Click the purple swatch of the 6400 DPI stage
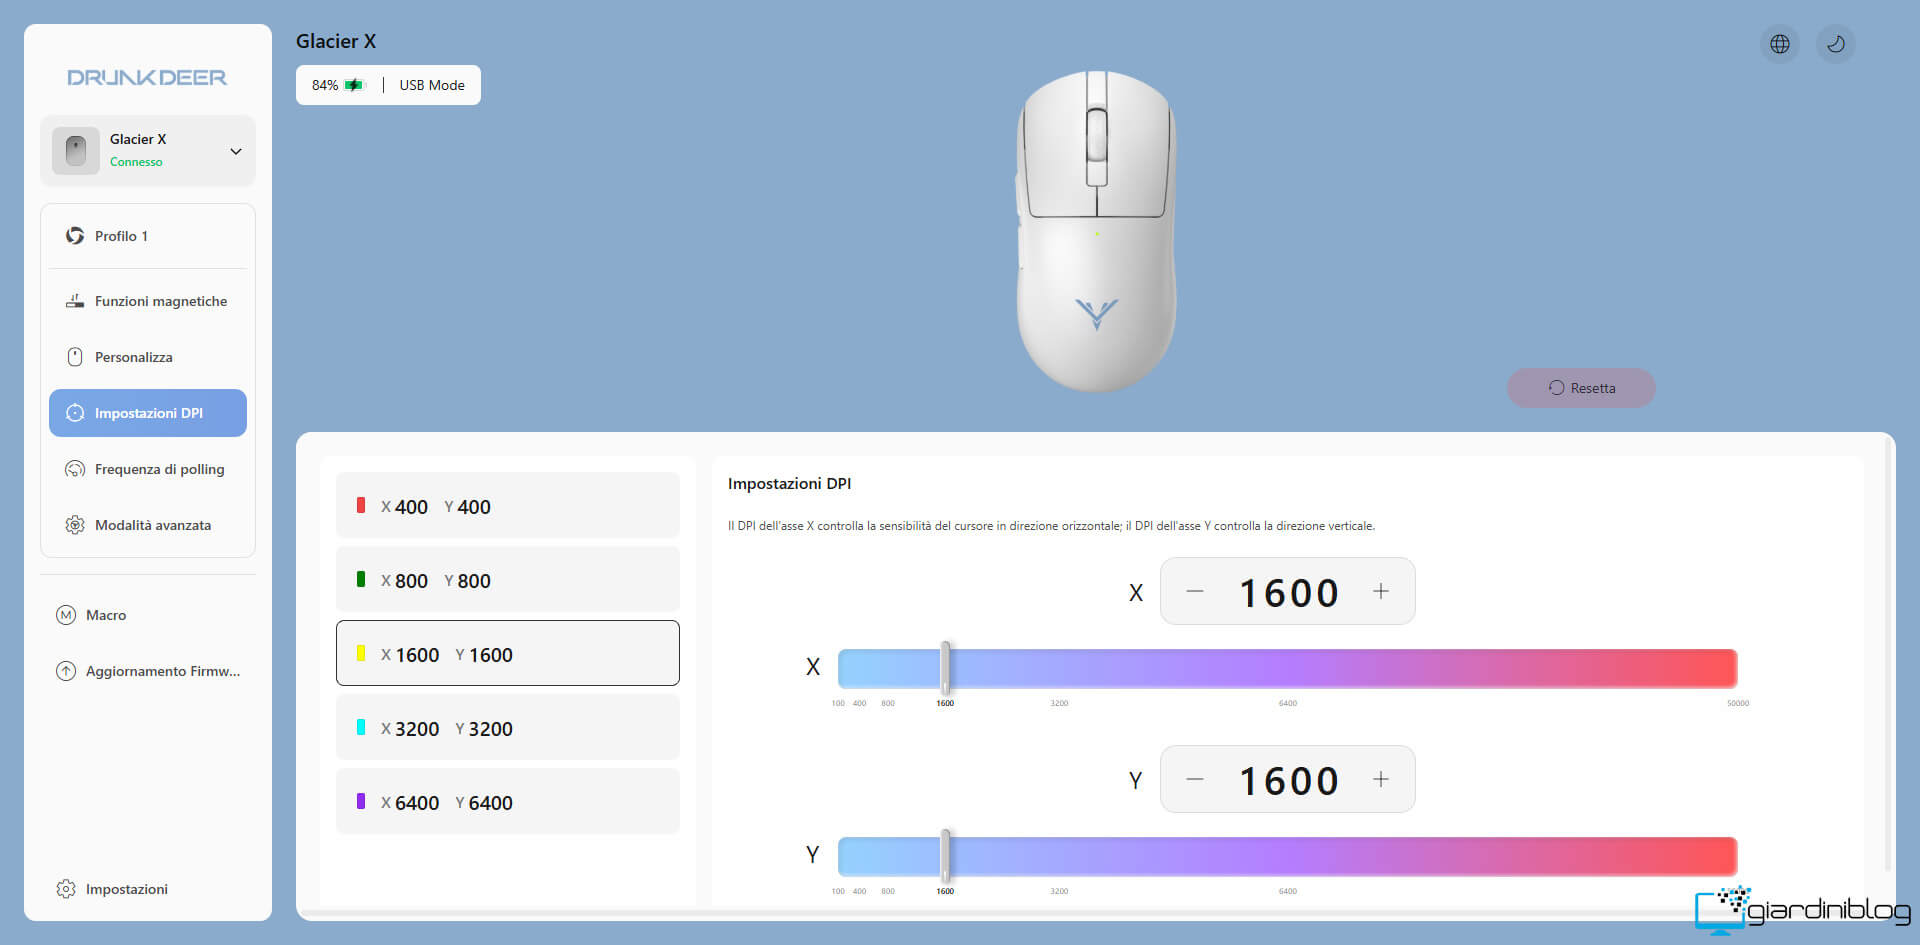Viewport: 1920px width, 945px height. pyautogui.click(x=361, y=801)
